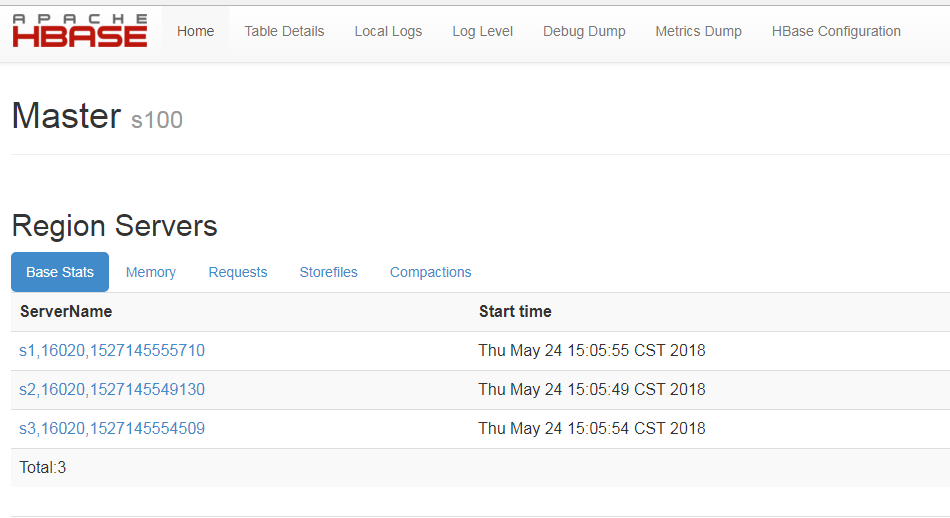Switch to the Compactions tab
This screenshot has height=518, width=950.
430,272
